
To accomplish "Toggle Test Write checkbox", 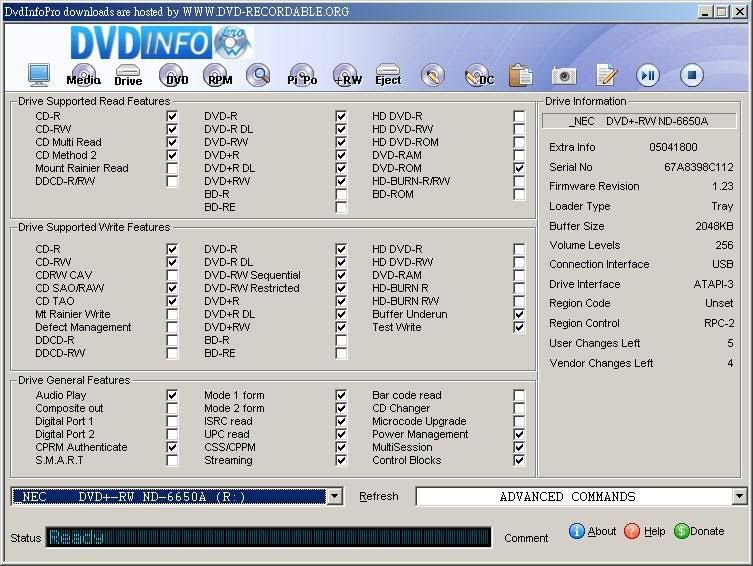I will [519, 327].
